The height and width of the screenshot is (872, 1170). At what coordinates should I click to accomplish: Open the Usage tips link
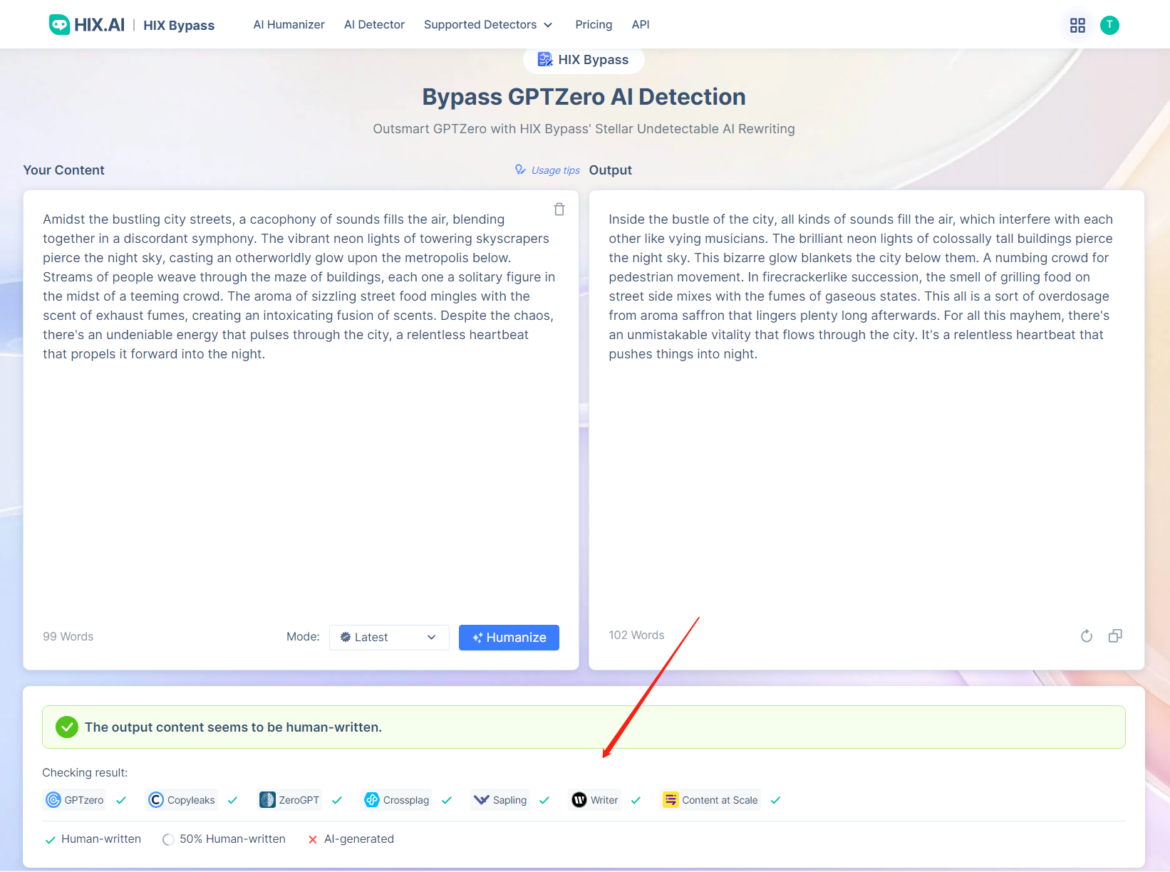547,170
